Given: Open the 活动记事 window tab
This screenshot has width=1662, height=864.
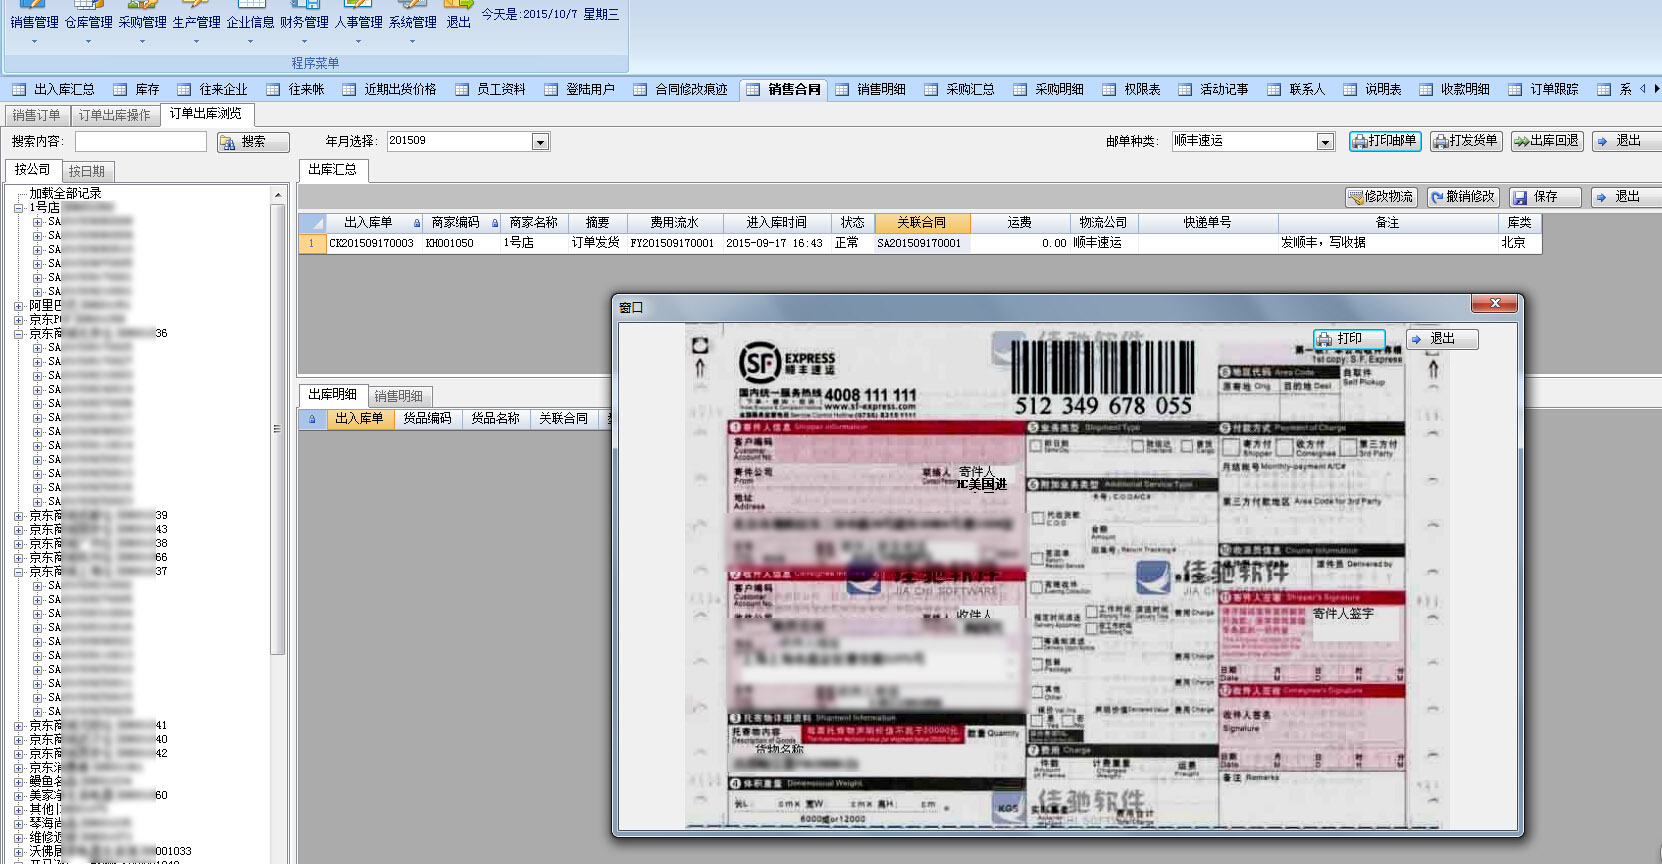Looking at the screenshot, I should pyautogui.click(x=1213, y=89).
